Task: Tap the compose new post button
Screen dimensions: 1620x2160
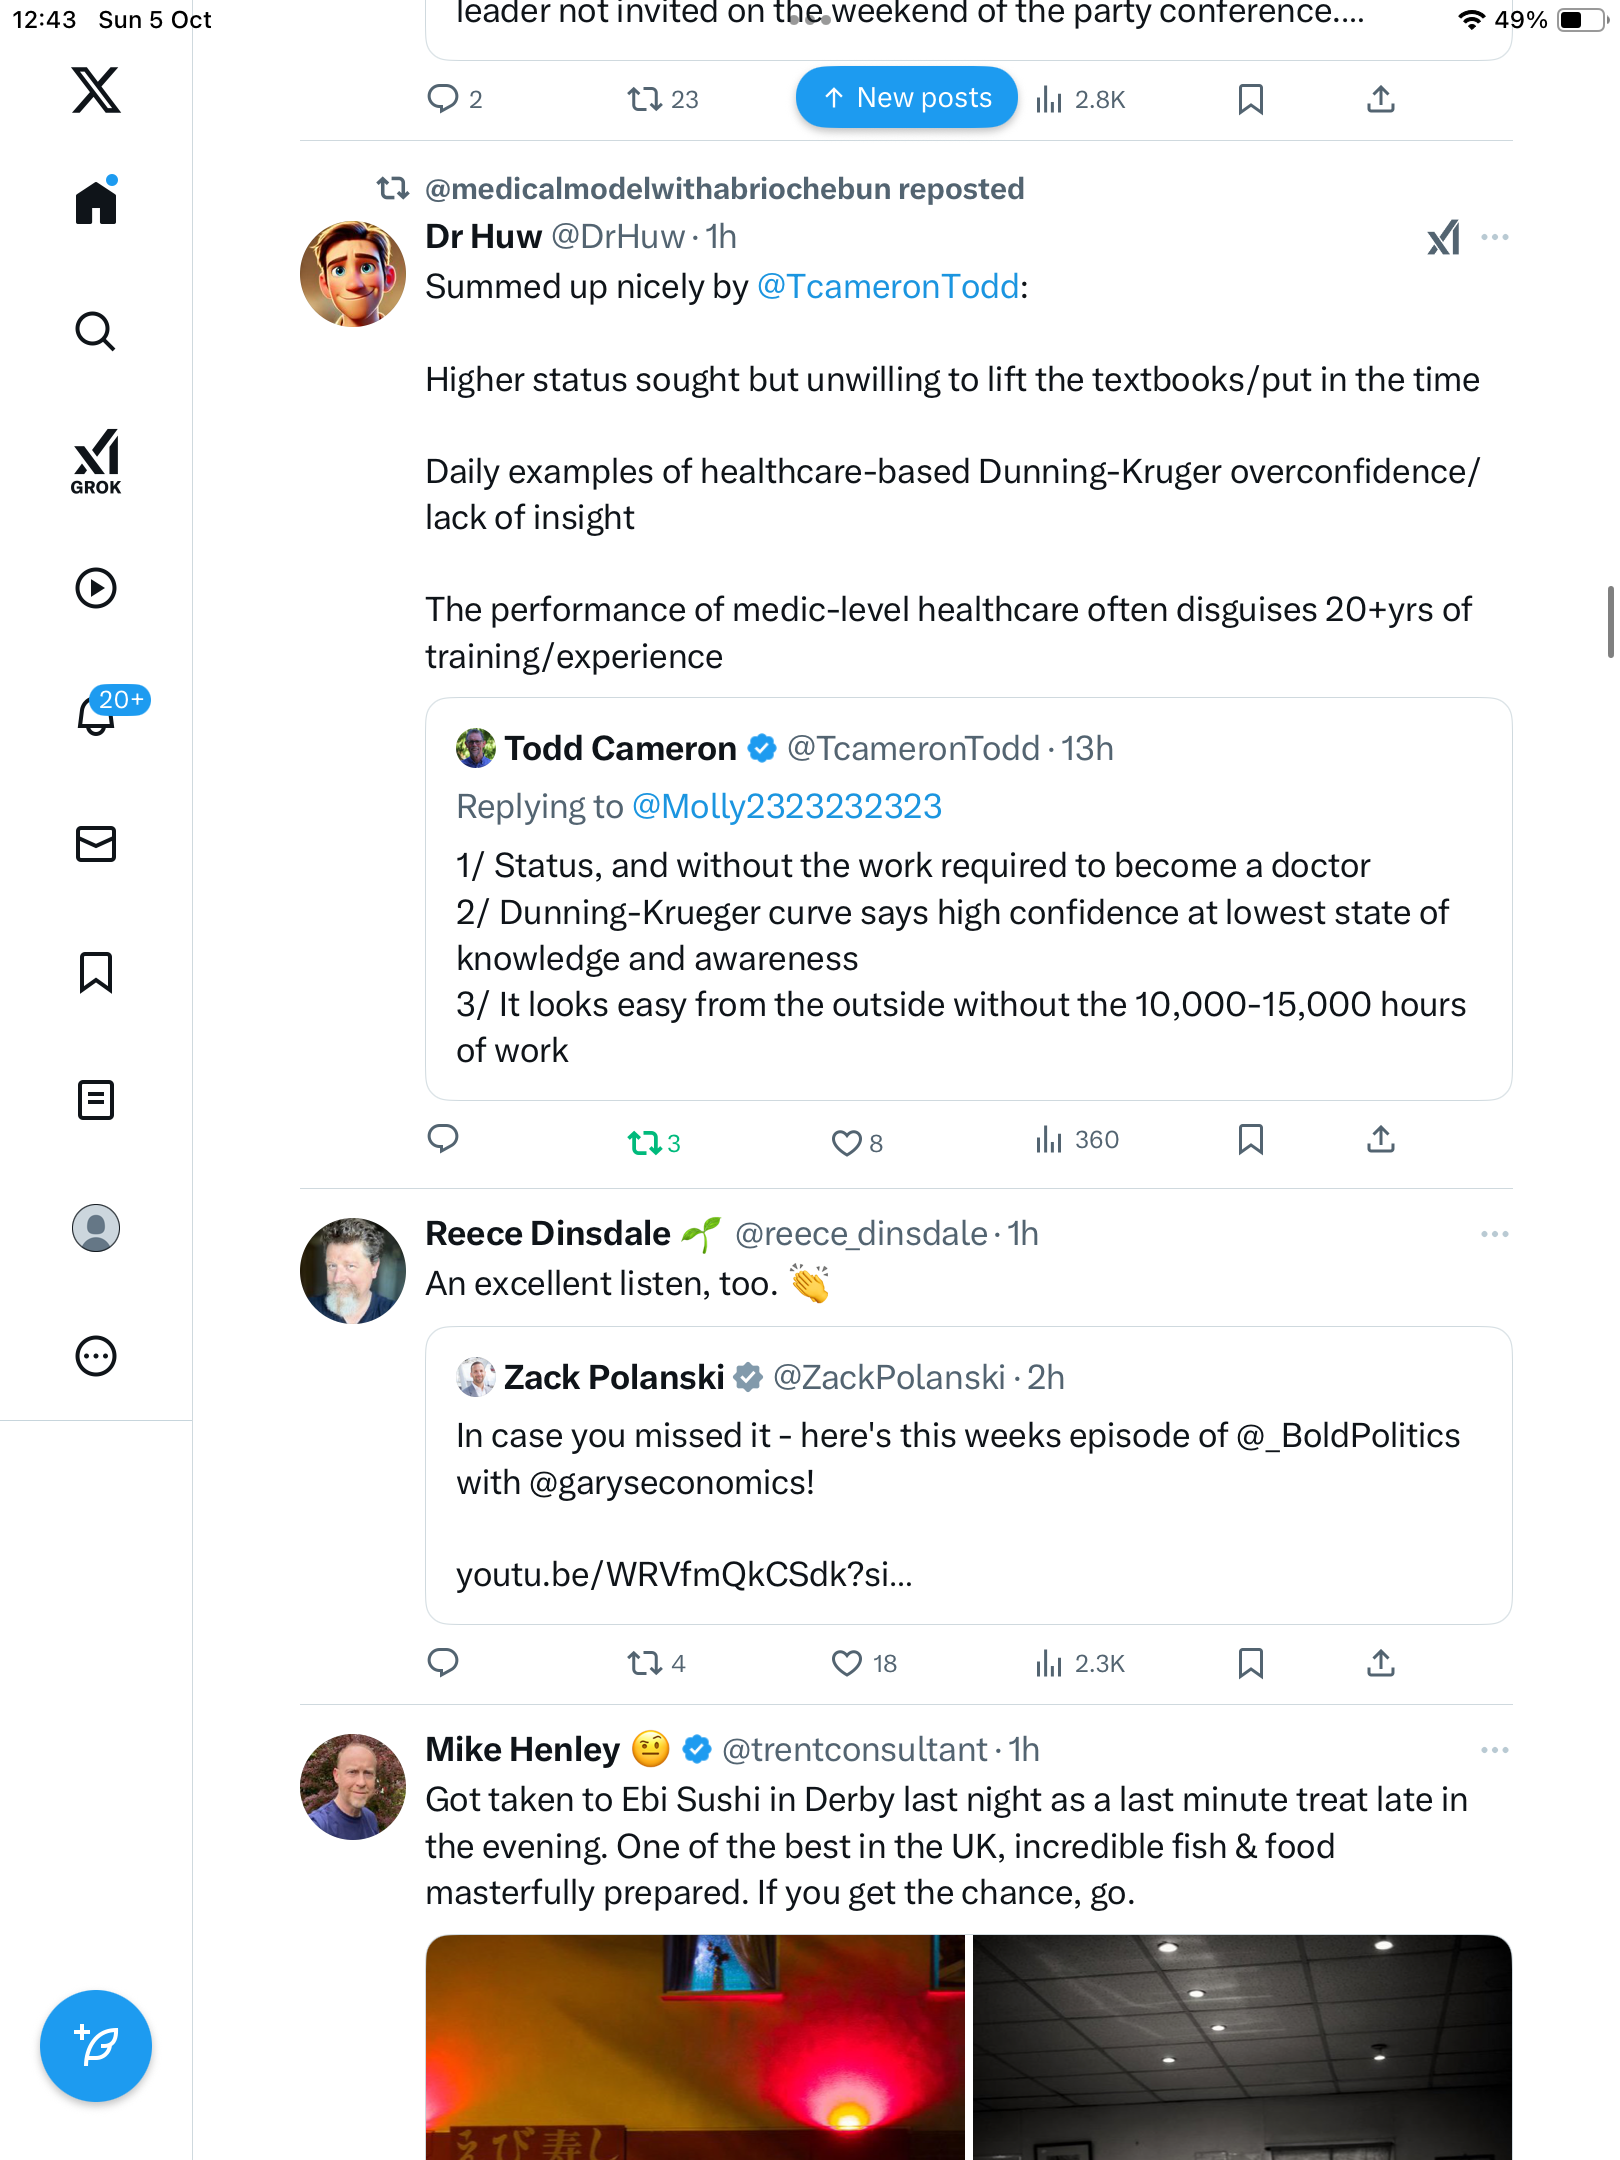Action: 96,2046
